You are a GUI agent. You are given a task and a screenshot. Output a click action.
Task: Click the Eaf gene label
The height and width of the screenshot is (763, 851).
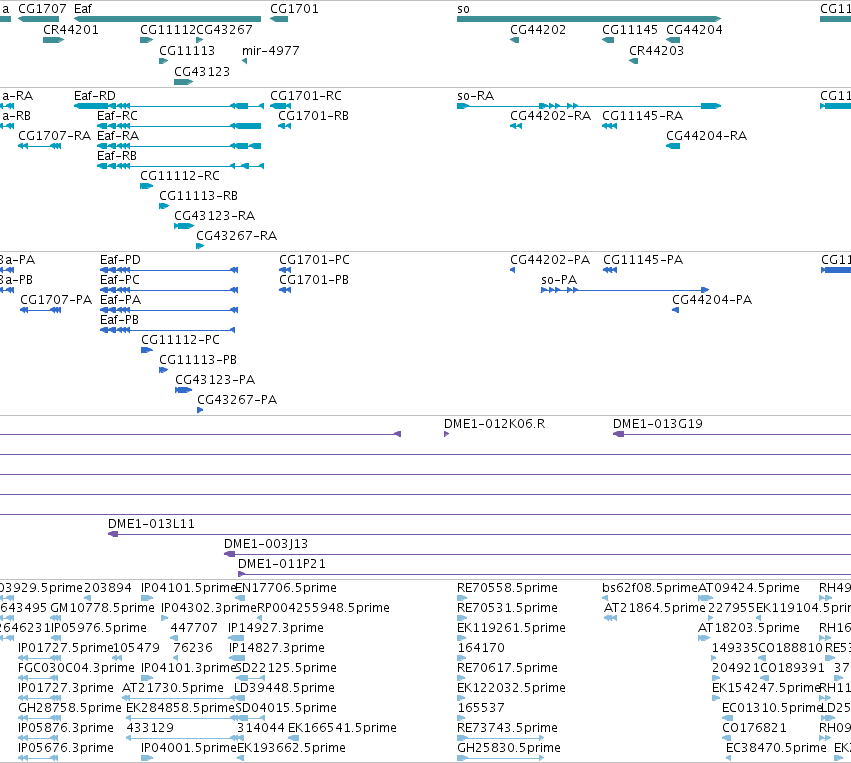pyautogui.click(x=83, y=9)
